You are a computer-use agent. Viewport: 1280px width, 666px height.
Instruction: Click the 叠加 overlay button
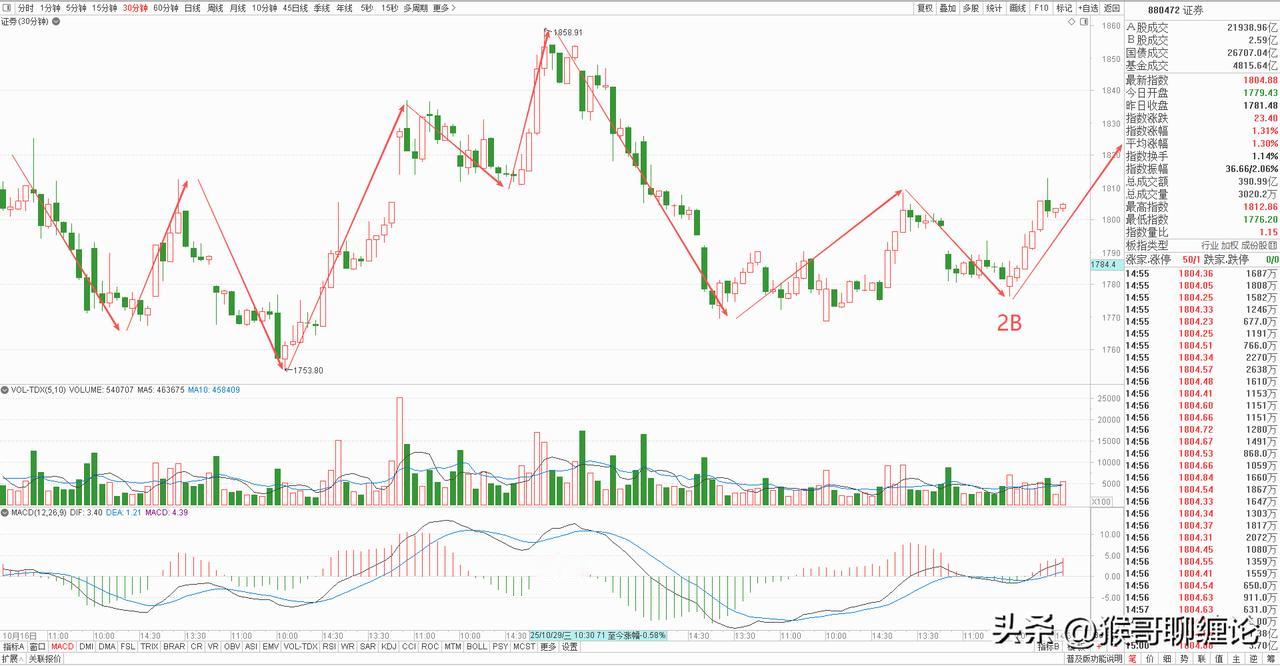948,7
